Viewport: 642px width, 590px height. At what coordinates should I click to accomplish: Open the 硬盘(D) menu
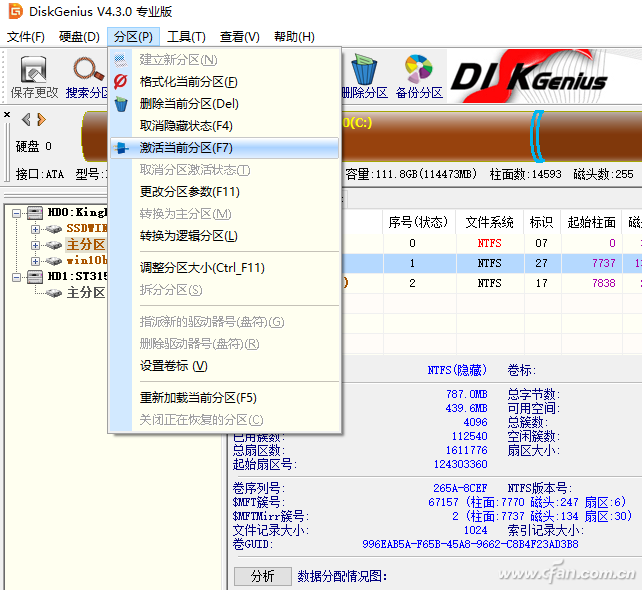click(79, 37)
